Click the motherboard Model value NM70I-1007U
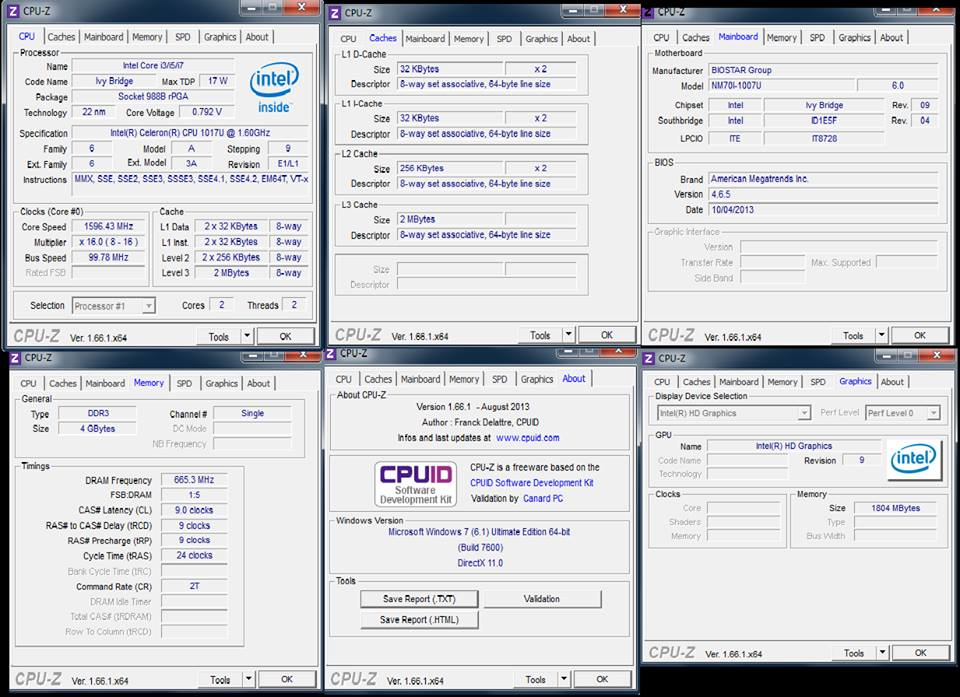This screenshot has width=960, height=697. tap(781, 86)
